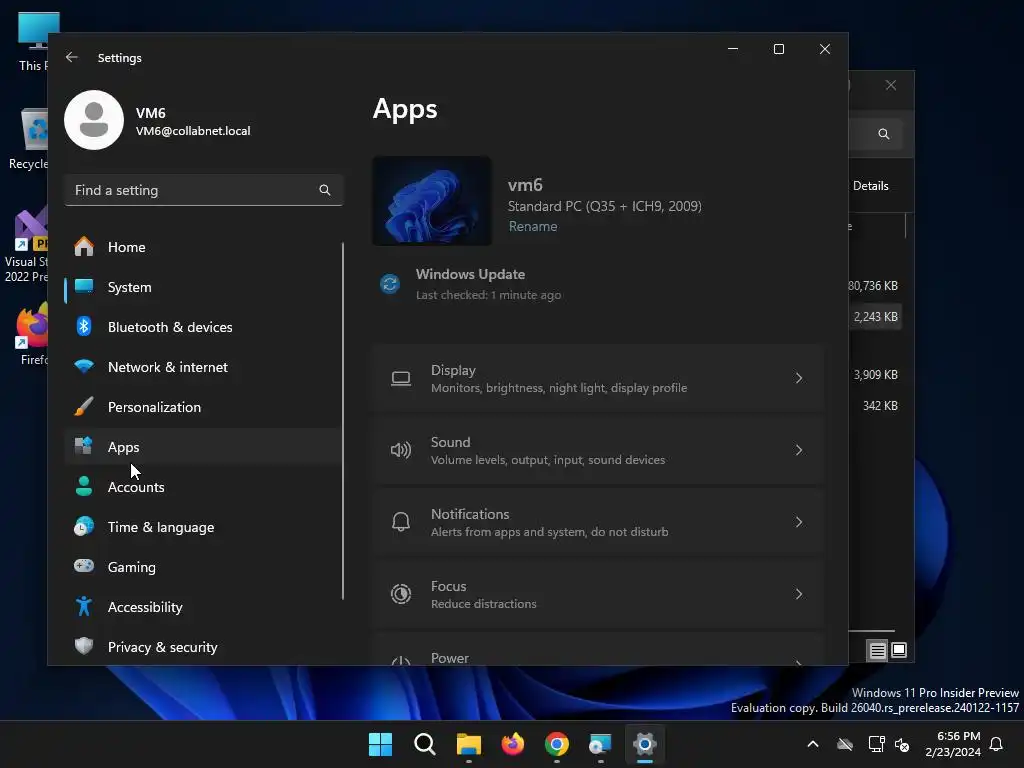The height and width of the screenshot is (768, 1024).
Task: Go to Network & internet settings
Action: 203,367
